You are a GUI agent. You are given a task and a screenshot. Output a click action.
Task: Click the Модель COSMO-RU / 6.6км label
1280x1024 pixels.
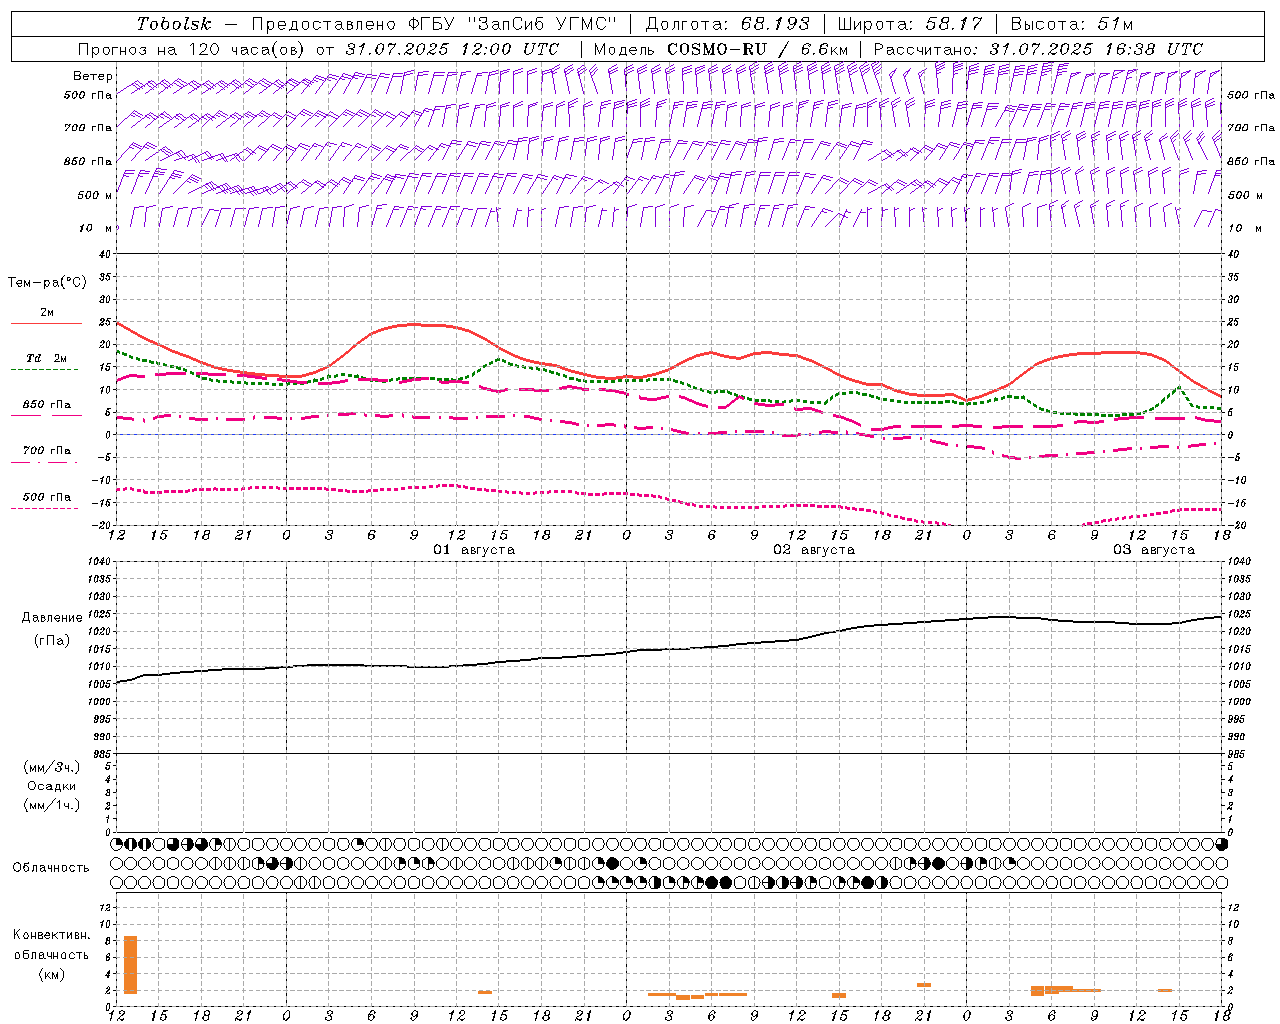point(721,49)
